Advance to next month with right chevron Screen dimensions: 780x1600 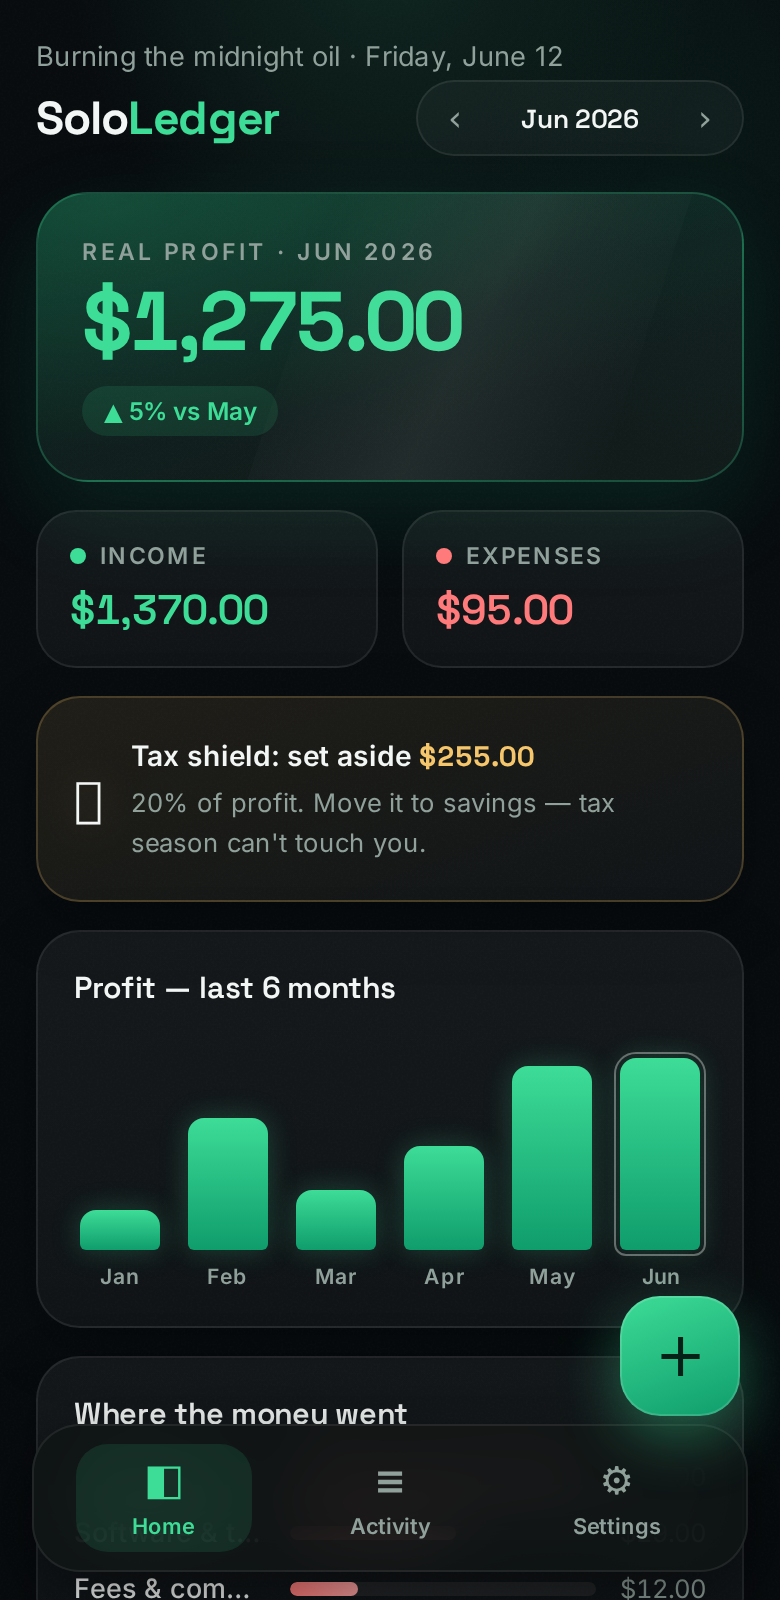click(x=705, y=120)
